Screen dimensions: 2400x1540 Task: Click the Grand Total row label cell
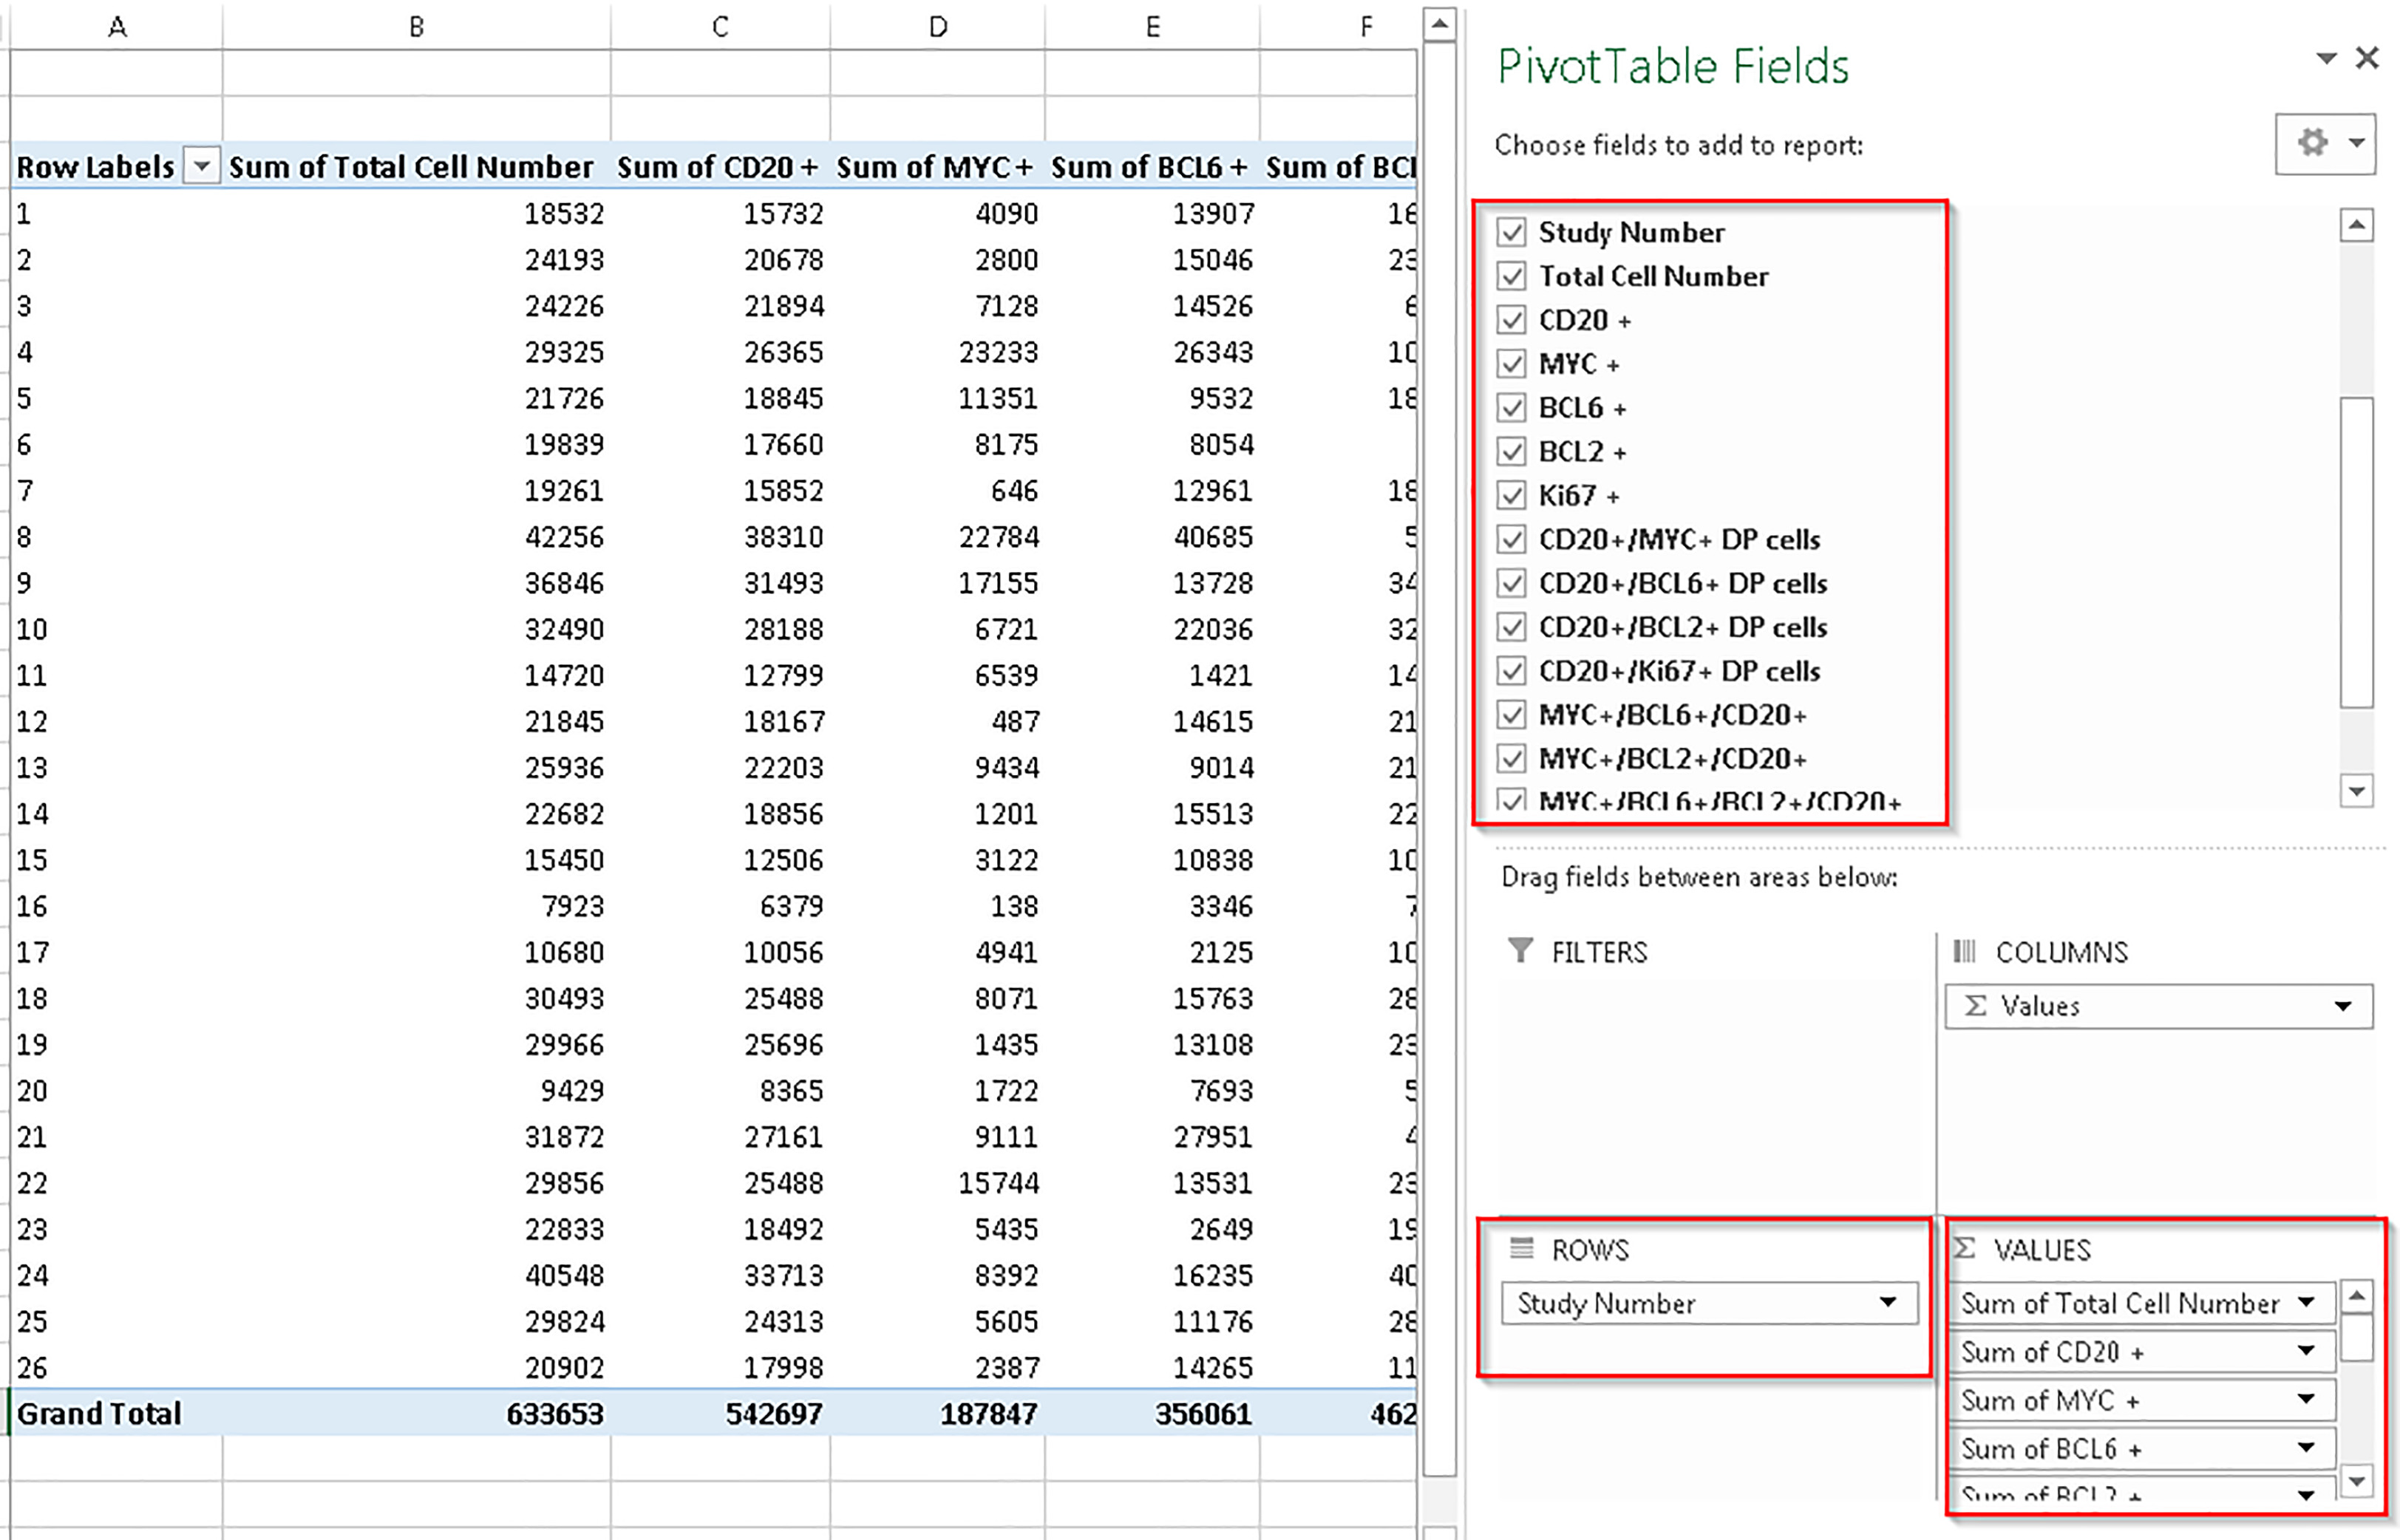[100, 1414]
